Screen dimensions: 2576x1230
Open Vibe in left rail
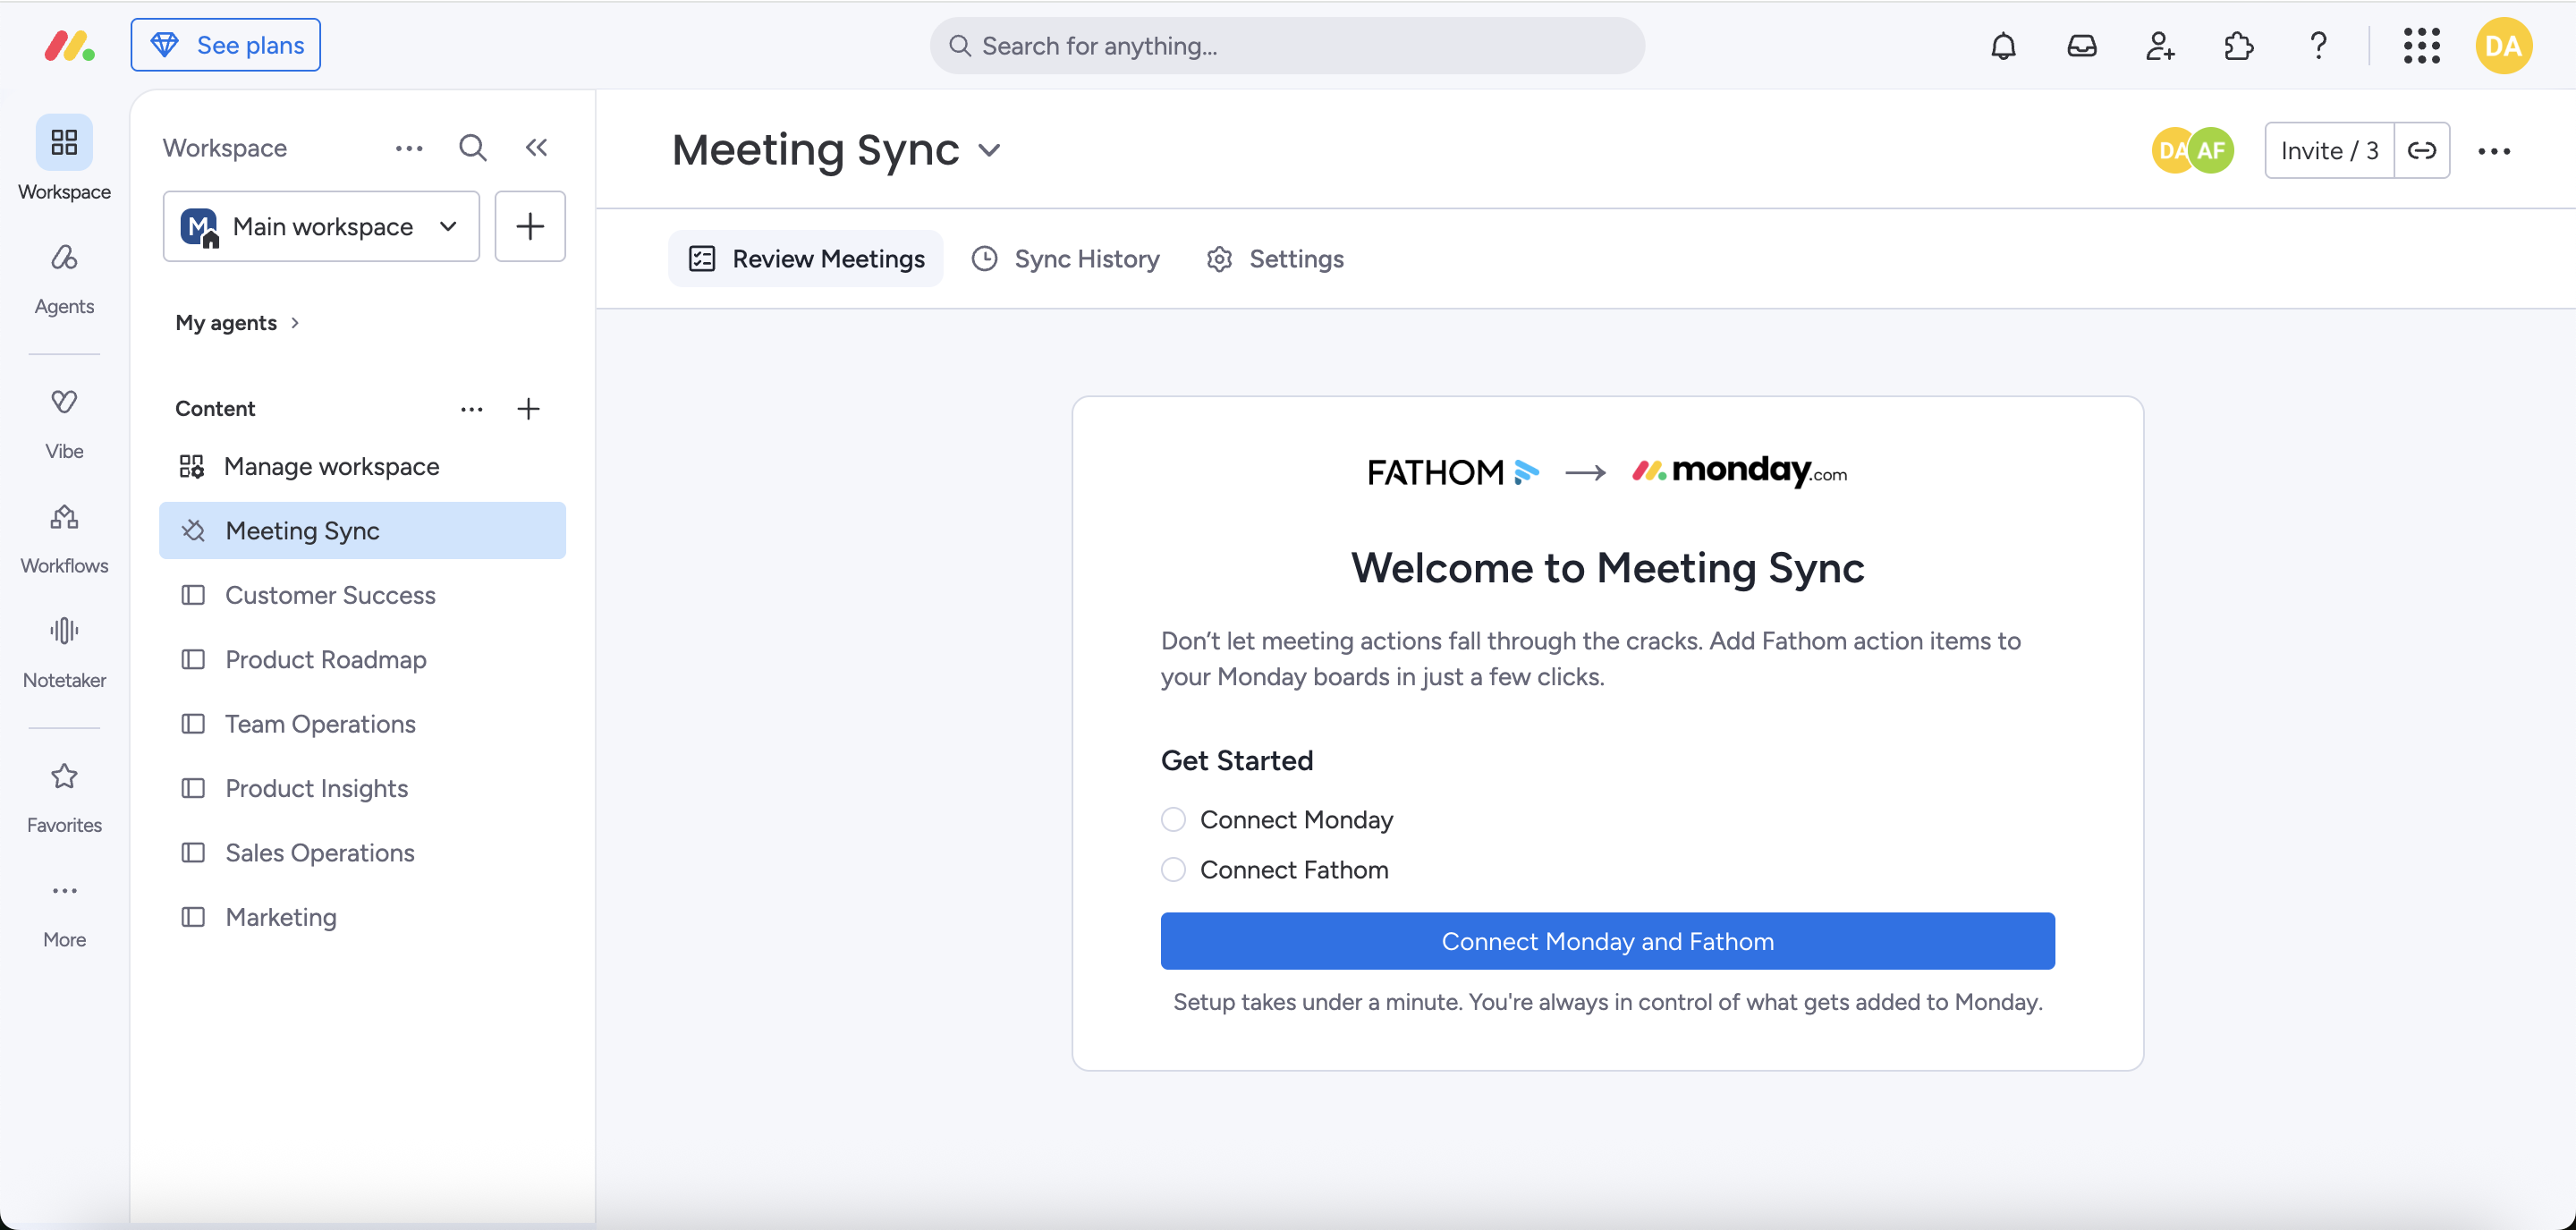(64, 424)
